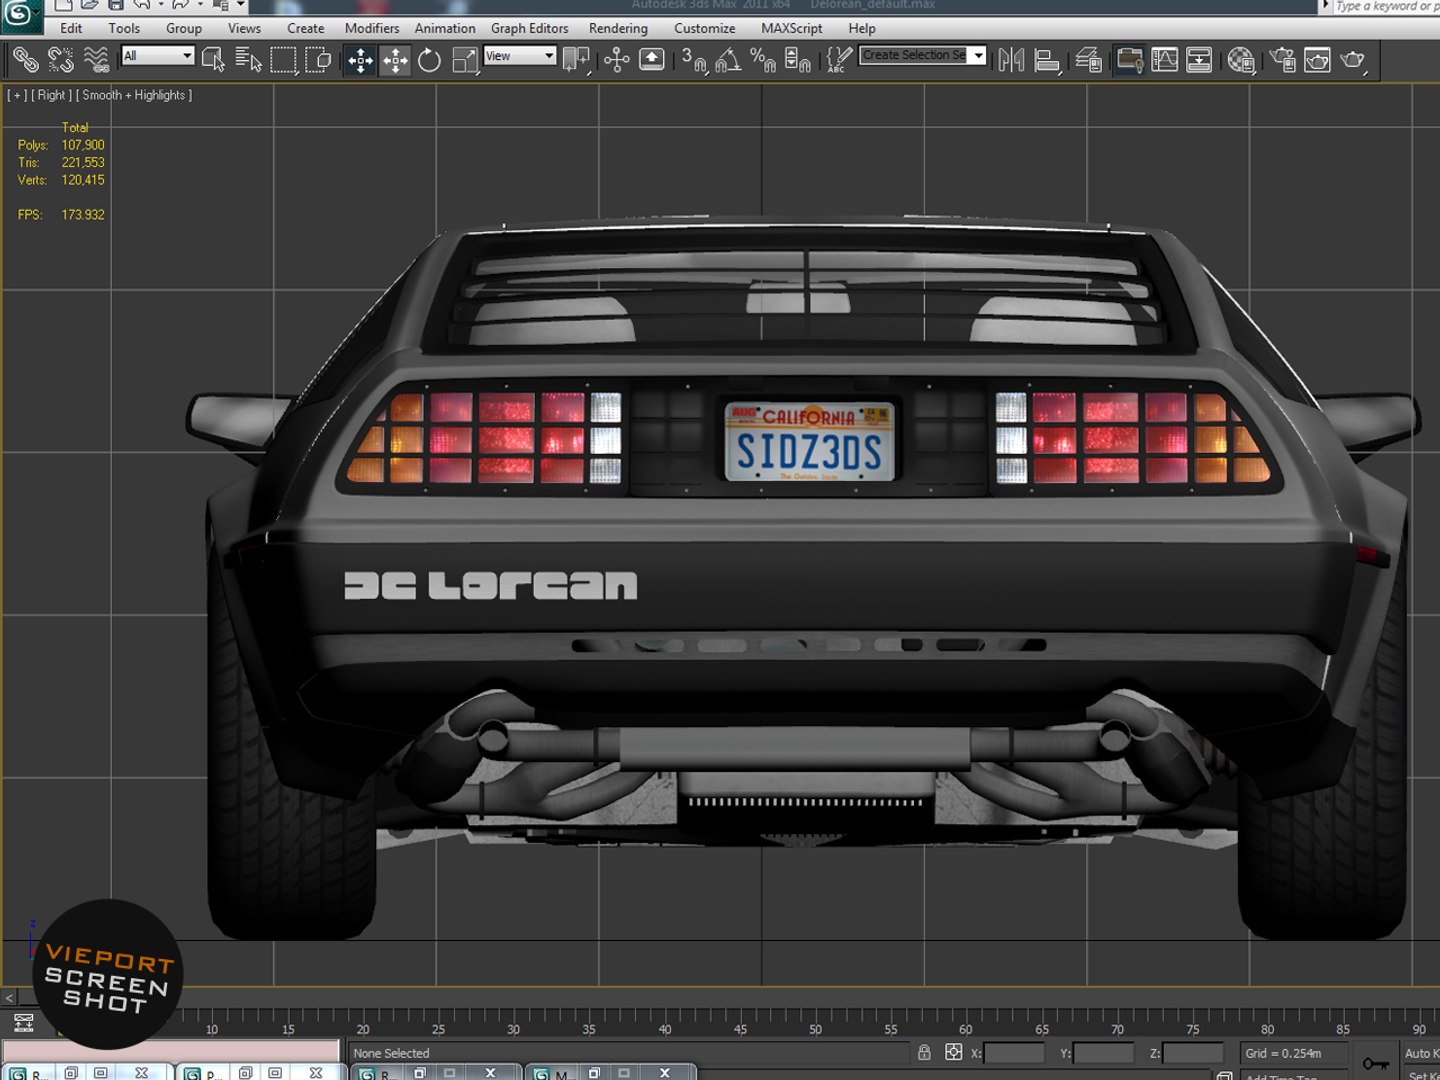Toggle the Angle Snap button
Screen dimensions: 1440x1080
click(728, 60)
